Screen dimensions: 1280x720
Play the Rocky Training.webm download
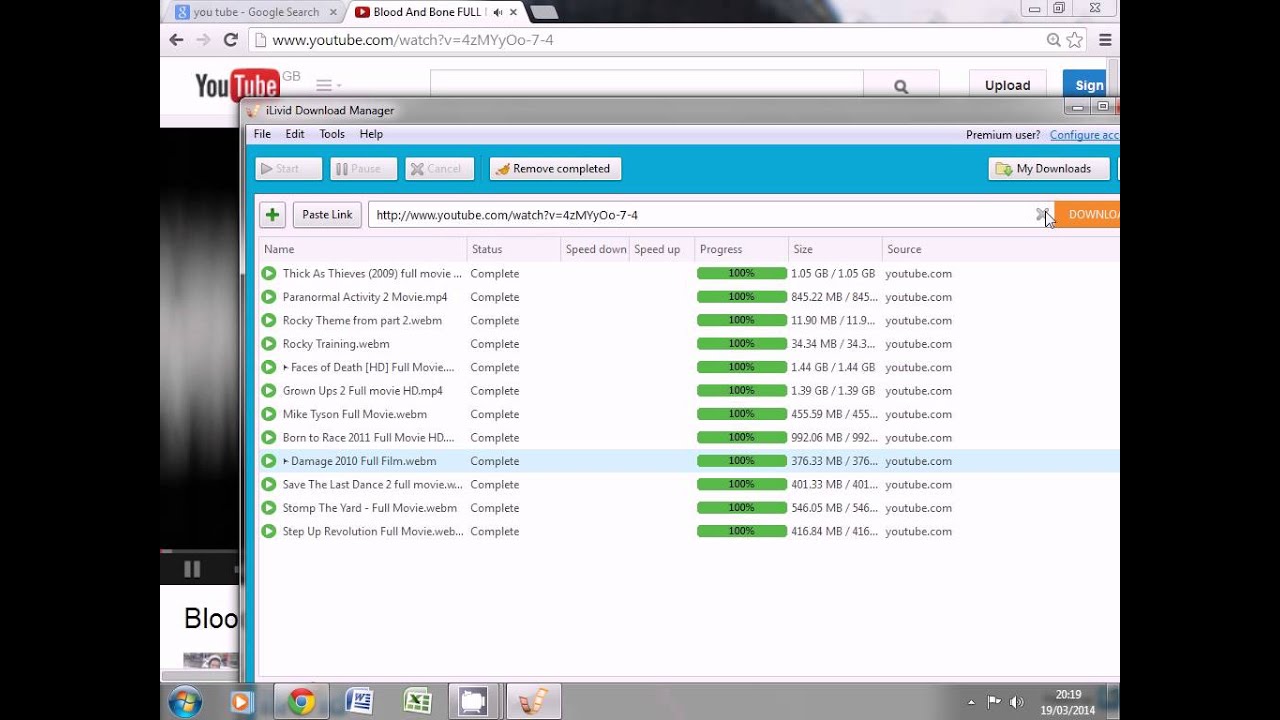tap(269, 344)
